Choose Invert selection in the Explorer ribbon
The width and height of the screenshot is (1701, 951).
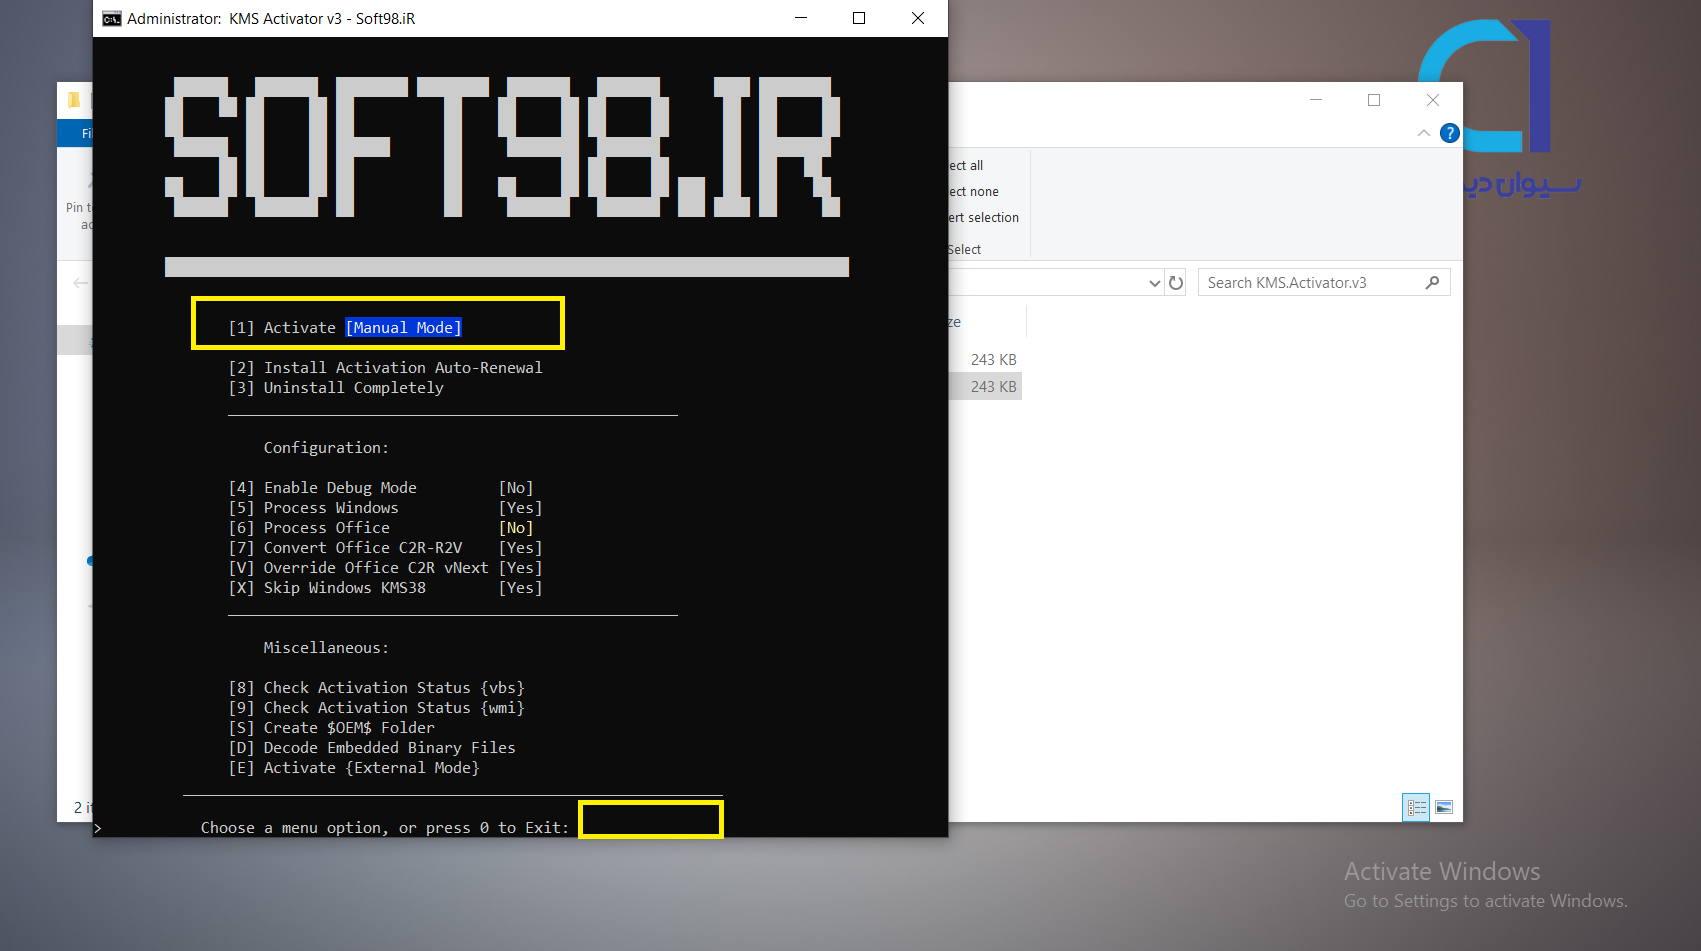click(x=984, y=218)
